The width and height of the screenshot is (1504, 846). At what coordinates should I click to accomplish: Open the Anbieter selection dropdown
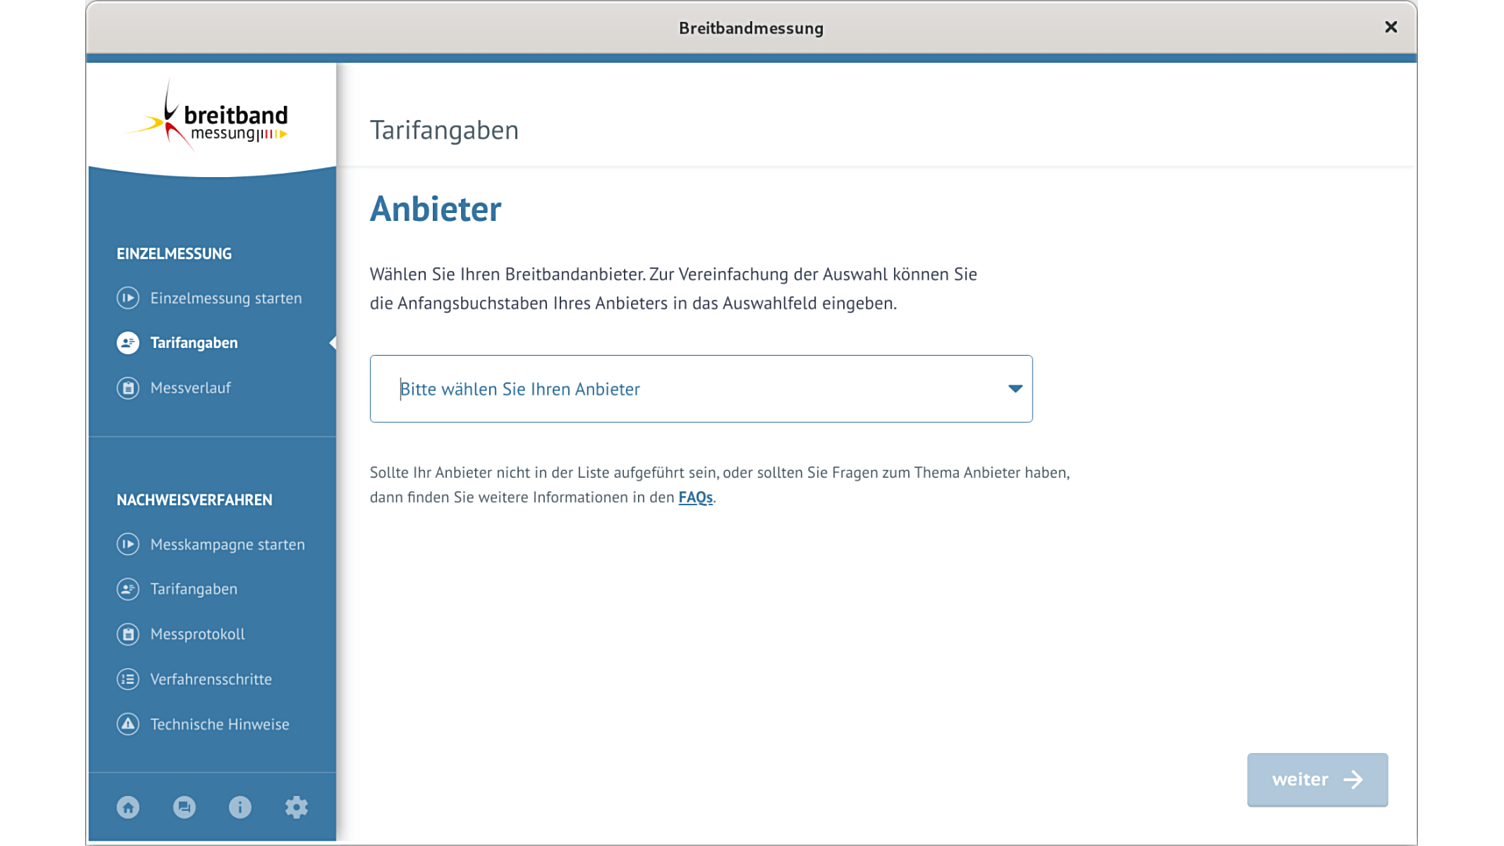[700, 389]
